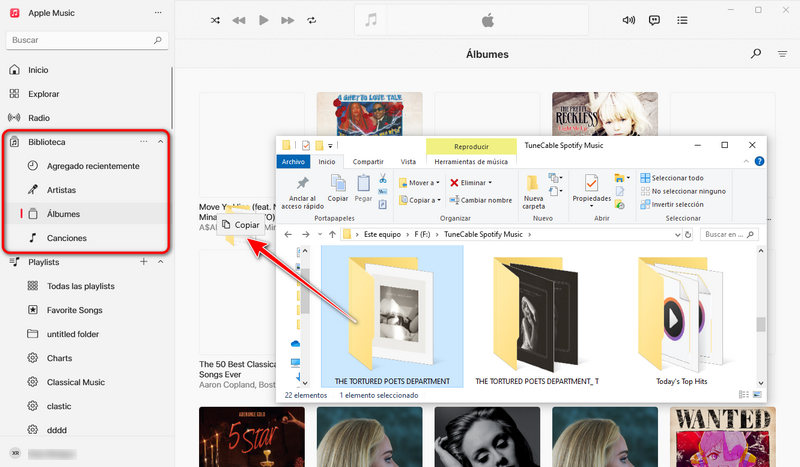Click the Cortar scissors icon

coord(383,179)
